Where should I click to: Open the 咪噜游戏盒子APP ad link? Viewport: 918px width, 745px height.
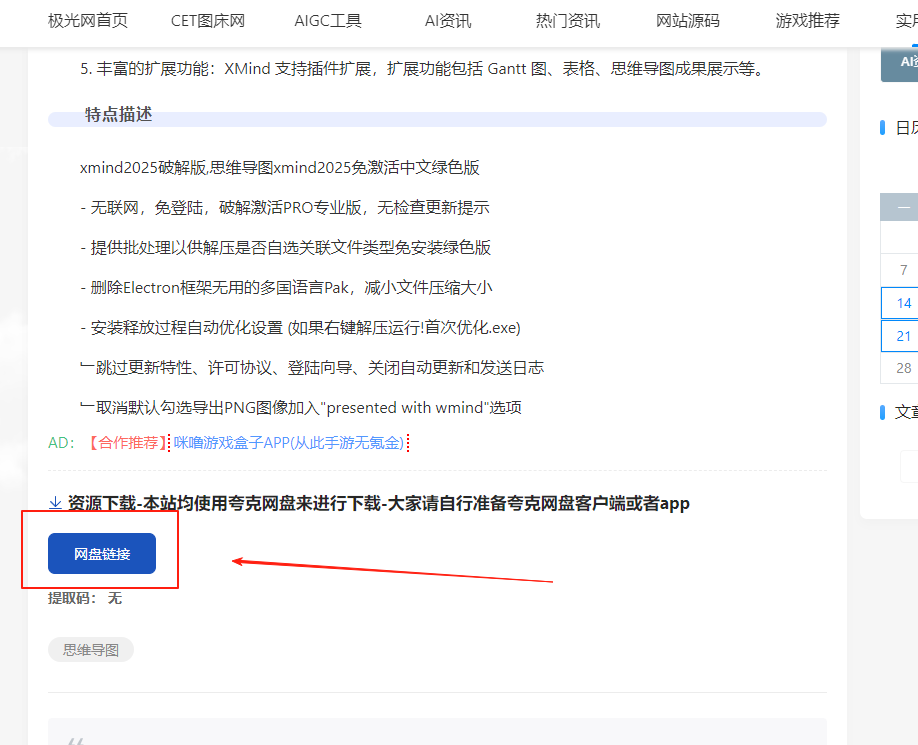[x=289, y=442]
